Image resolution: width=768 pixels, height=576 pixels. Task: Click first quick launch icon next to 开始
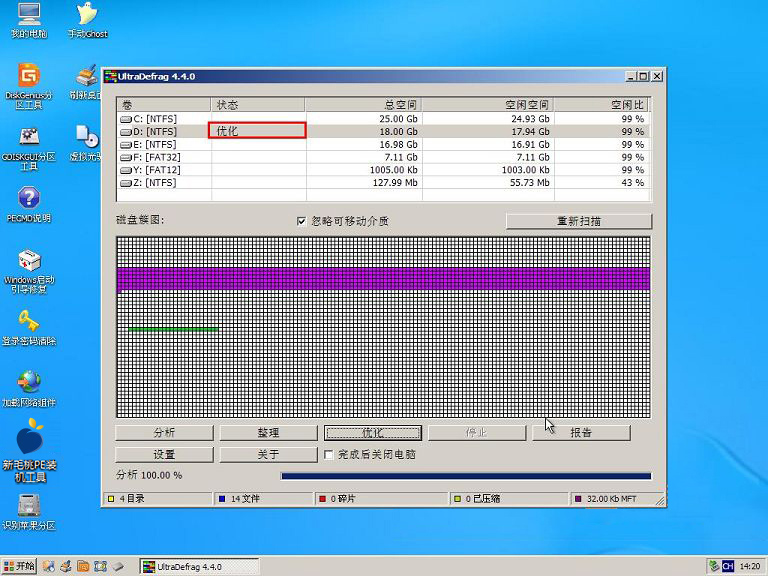48,566
